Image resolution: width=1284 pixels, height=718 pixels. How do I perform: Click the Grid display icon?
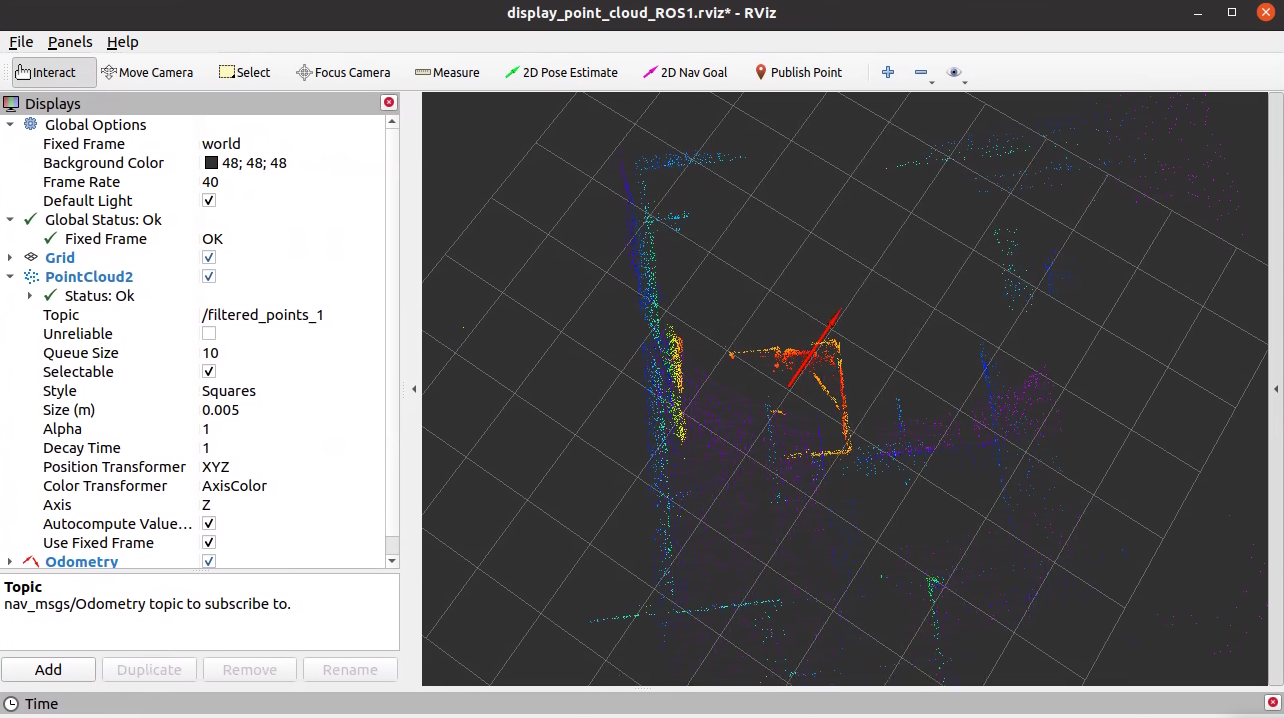click(x=30, y=257)
